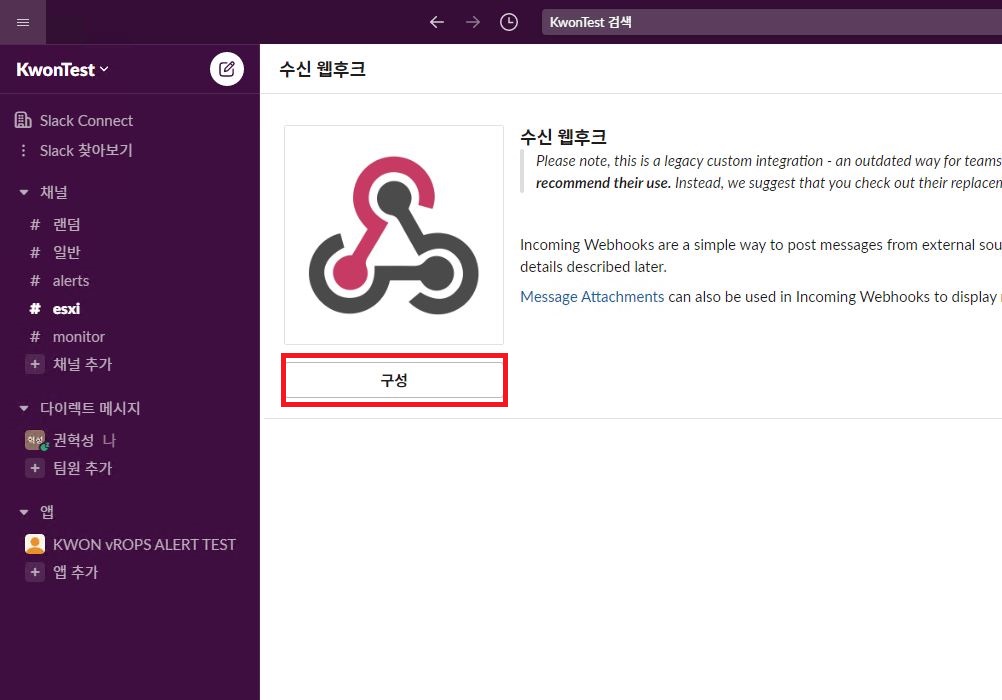Click the plus icon for 팀원 추가
Screen dimensions: 1002x700
tap(35, 468)
